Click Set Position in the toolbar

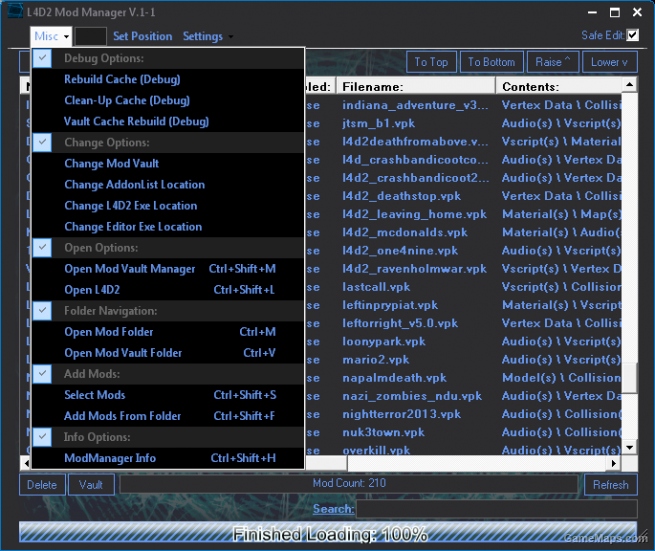[142, 36]
